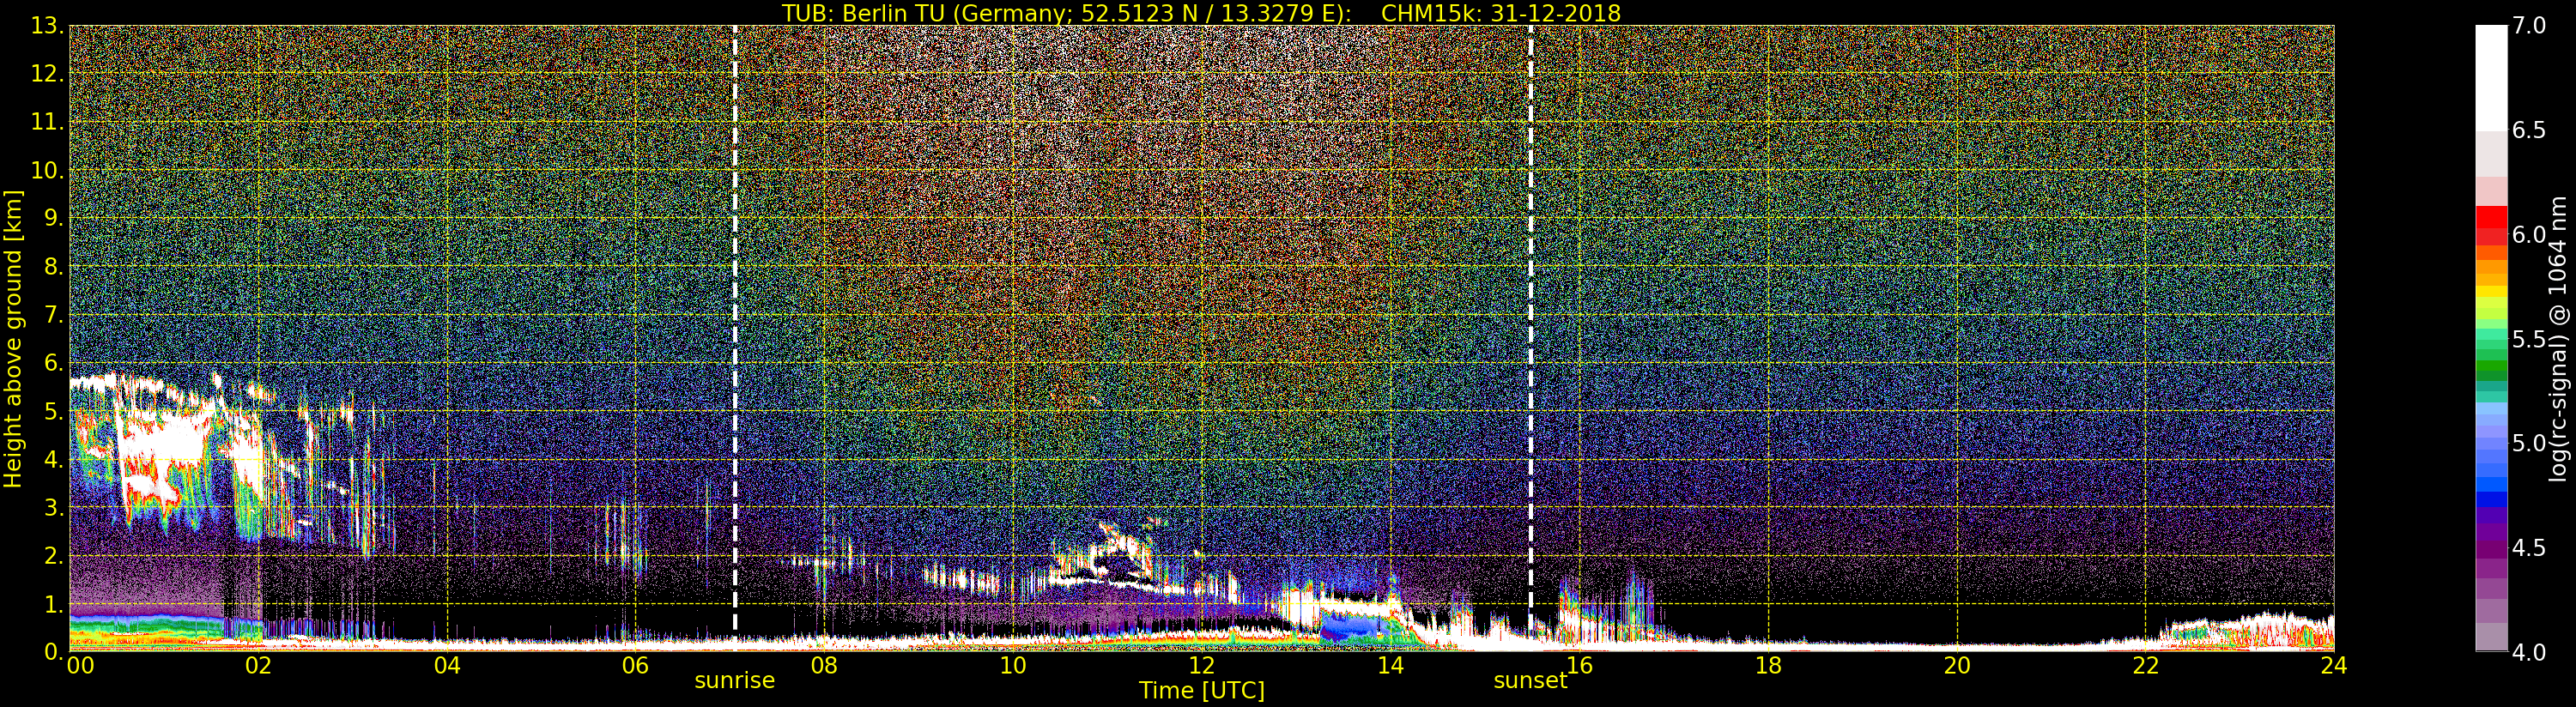2576x707 pixels.
Task: Click the '6.0' value on the colorbar scale
Action: [2529, 235]
